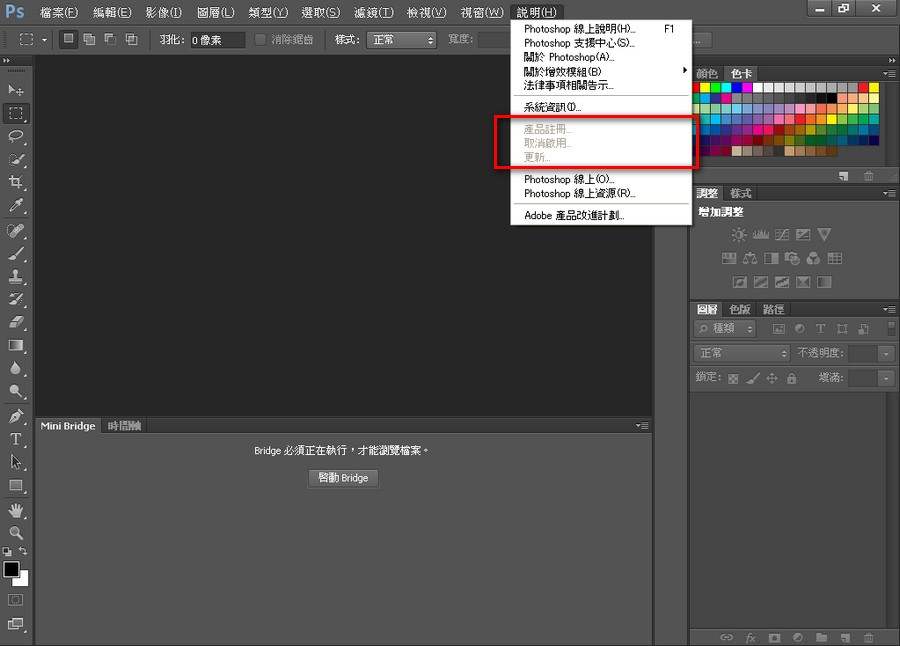The height and width of the screenshot is (646, 900).
Task: Click Adobe 產品改進計劃 menu entry
Action: click(x=601, y=215)
